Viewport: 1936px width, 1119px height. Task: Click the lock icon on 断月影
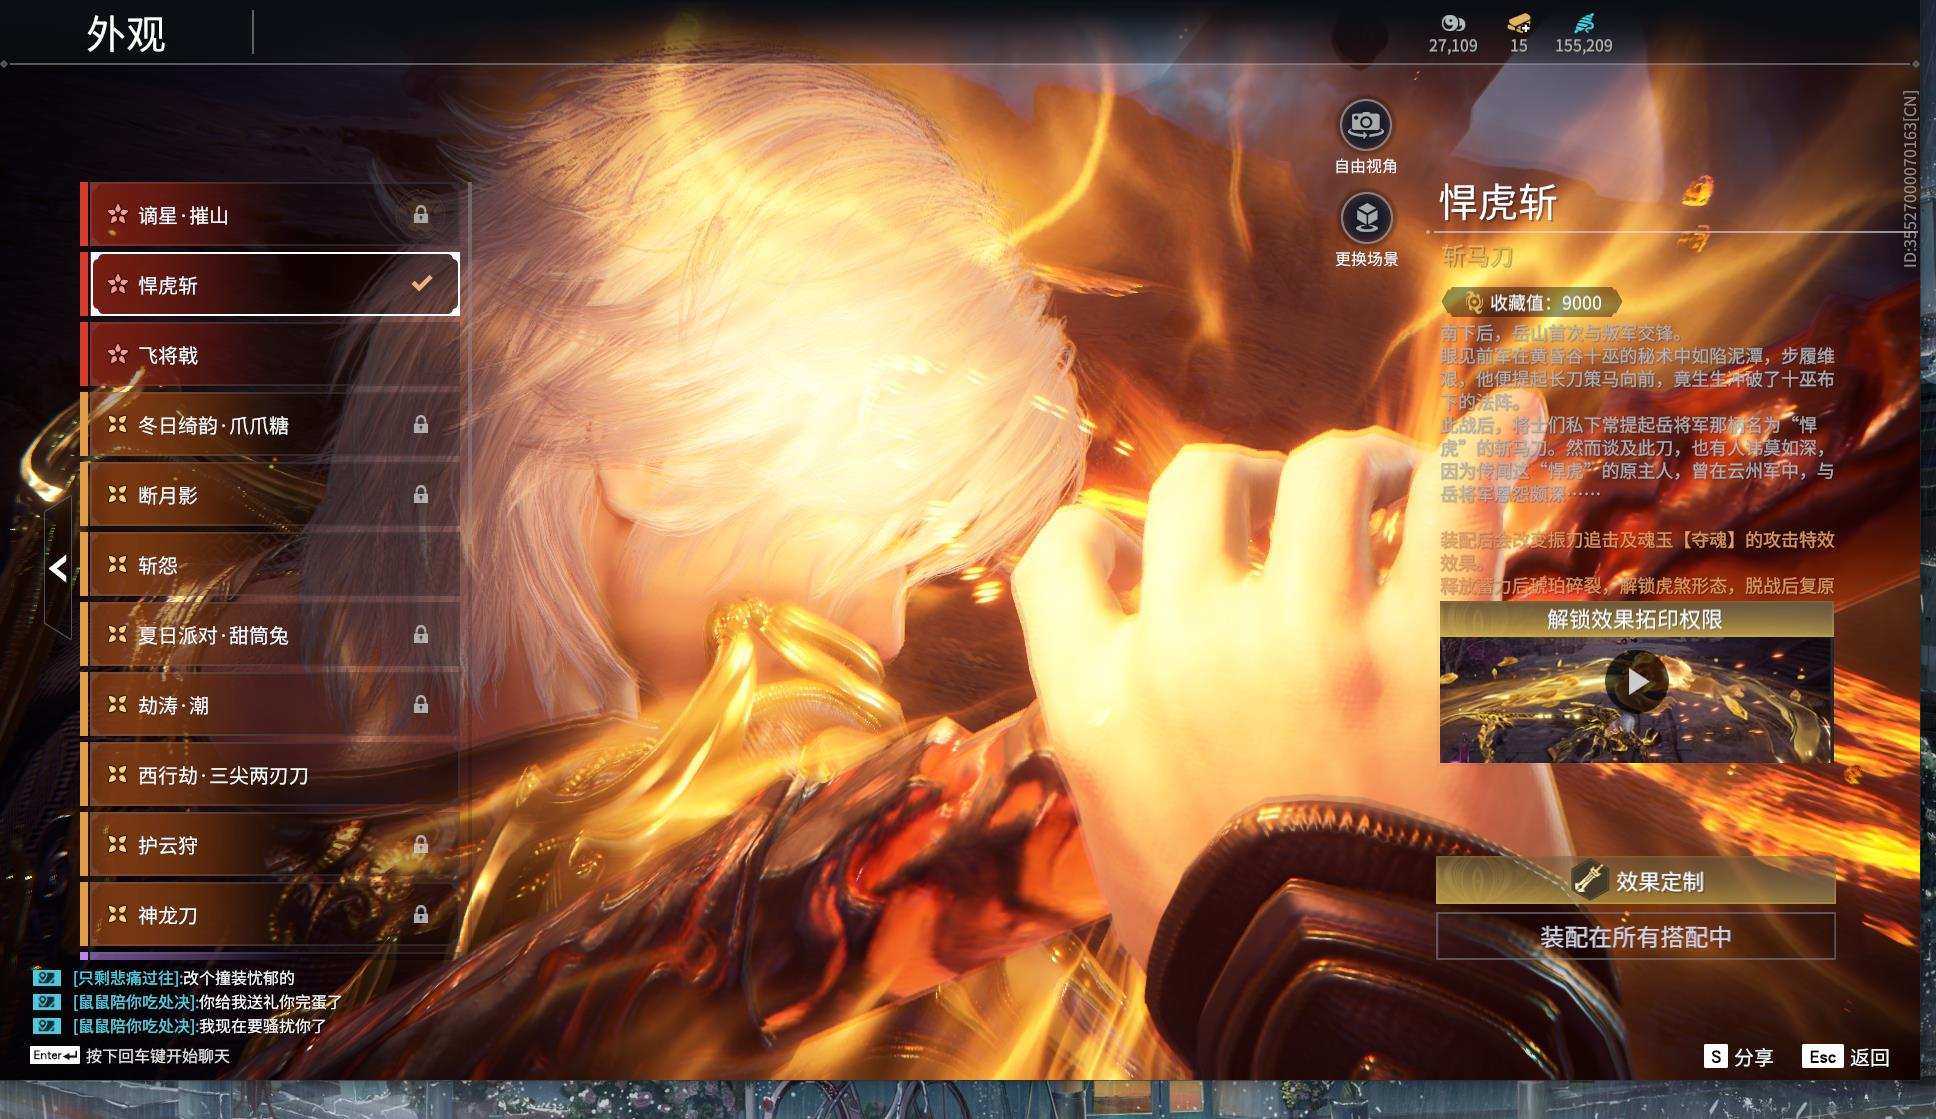(421, 495)
